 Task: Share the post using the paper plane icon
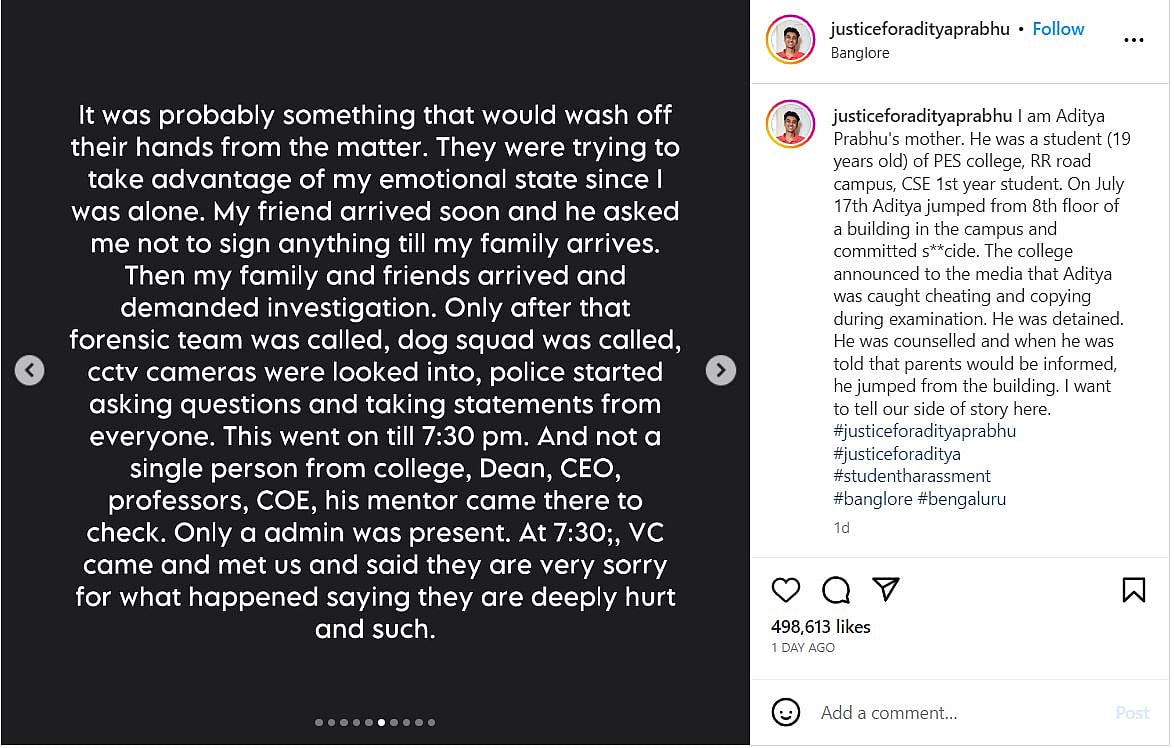point(886,590)
